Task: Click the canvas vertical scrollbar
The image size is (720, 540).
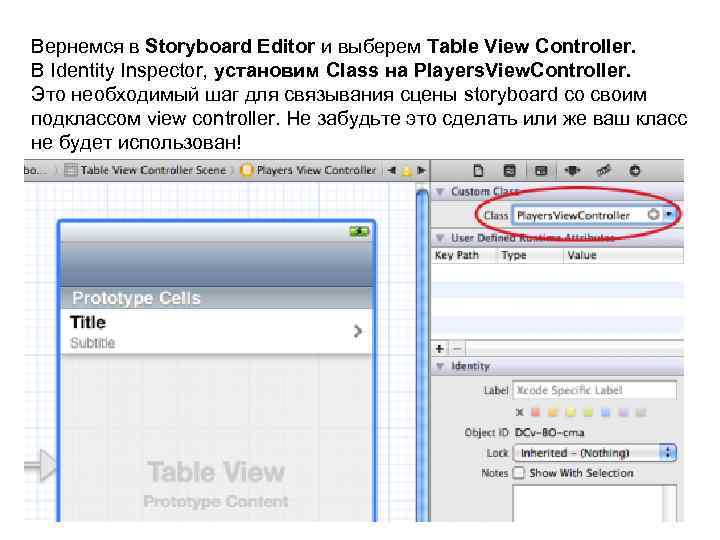Action: tap(422, 354)
